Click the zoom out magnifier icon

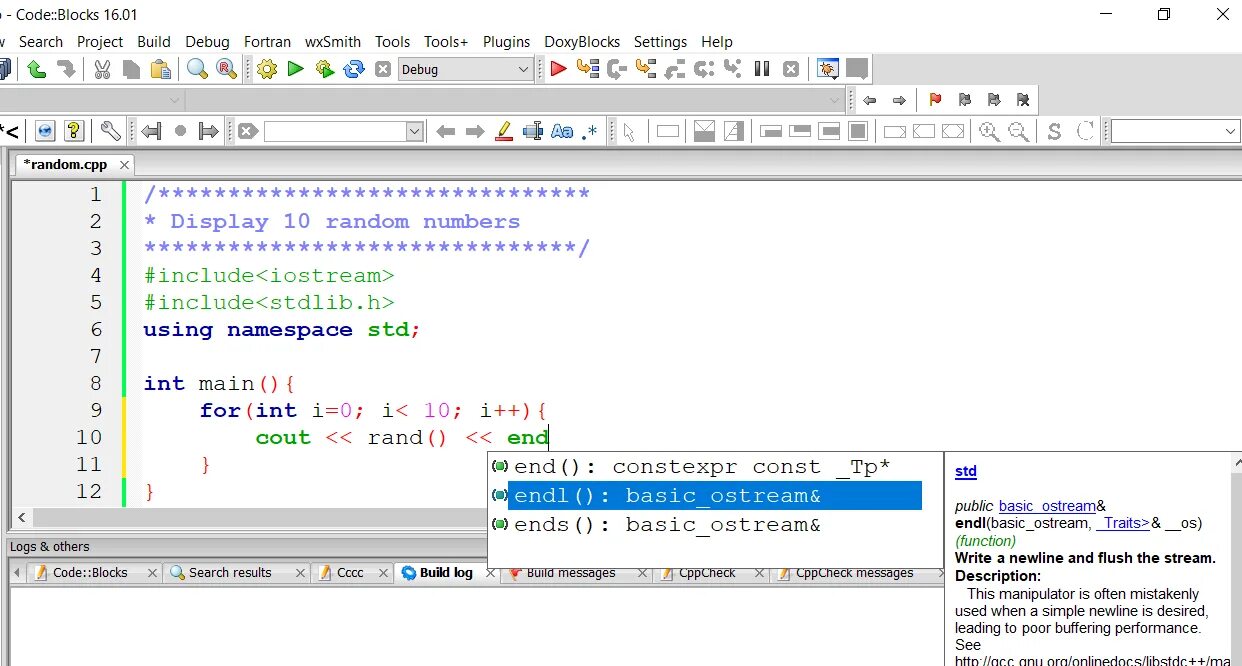click(1018, 131)
